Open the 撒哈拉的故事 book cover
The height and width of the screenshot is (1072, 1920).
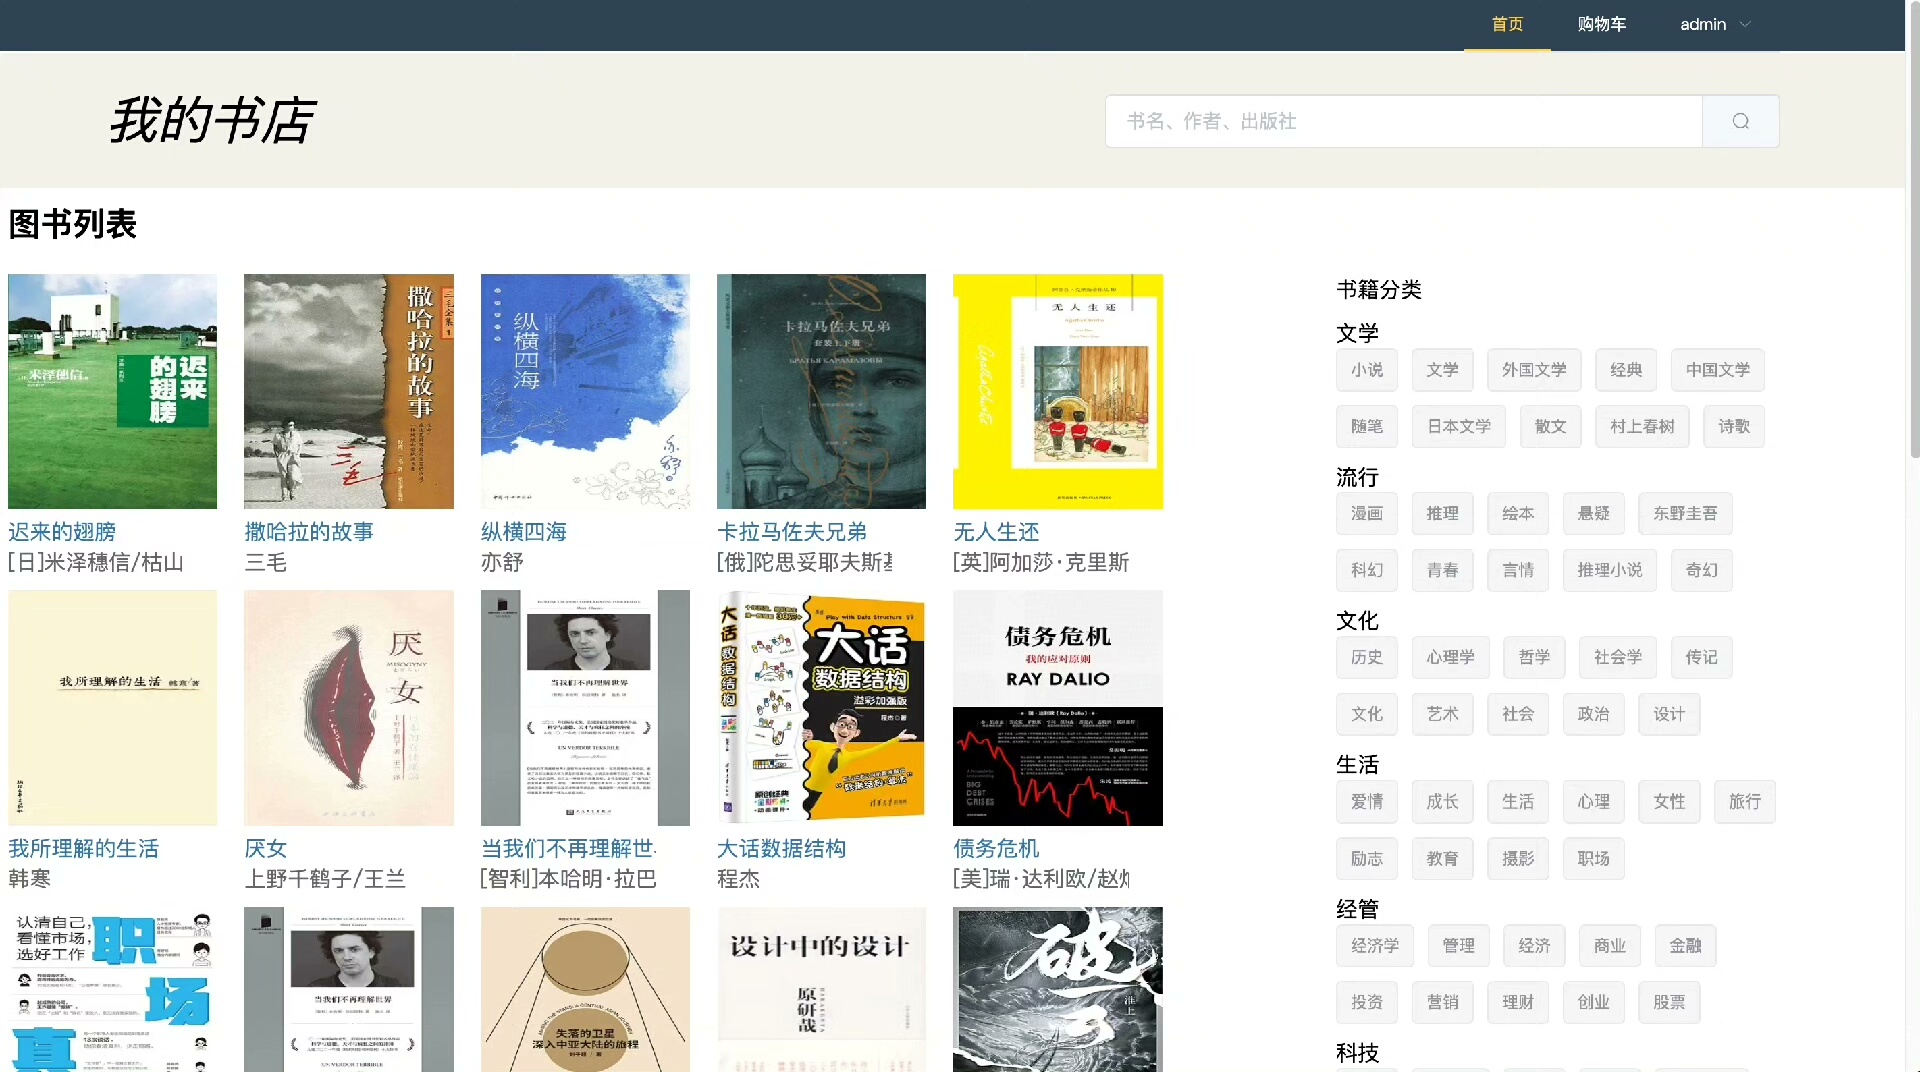point(349,391)
